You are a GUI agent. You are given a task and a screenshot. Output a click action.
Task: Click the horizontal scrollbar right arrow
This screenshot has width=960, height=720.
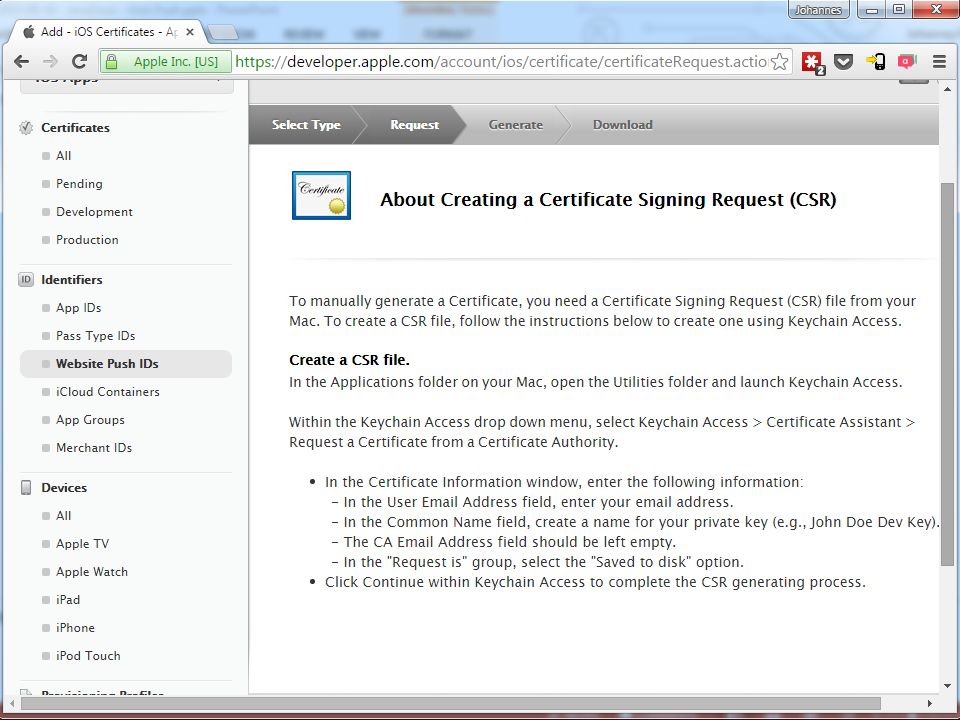[929, 703]
